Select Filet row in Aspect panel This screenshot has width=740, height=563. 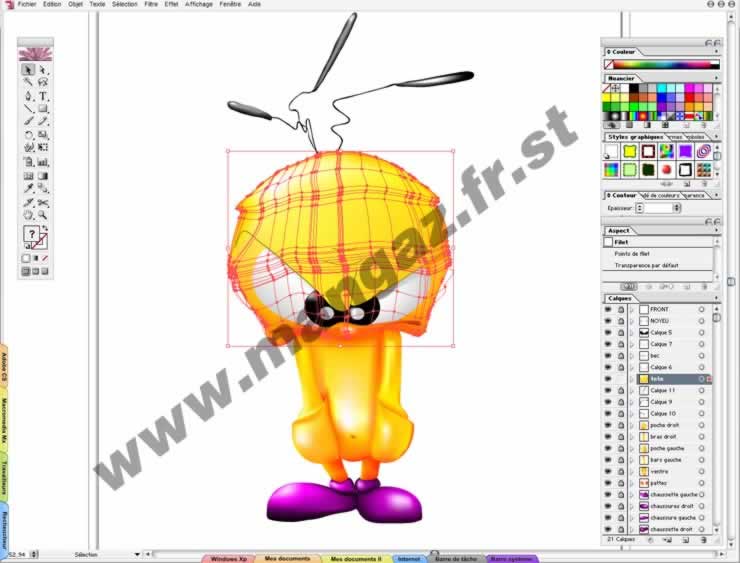[x=658, y=242]
